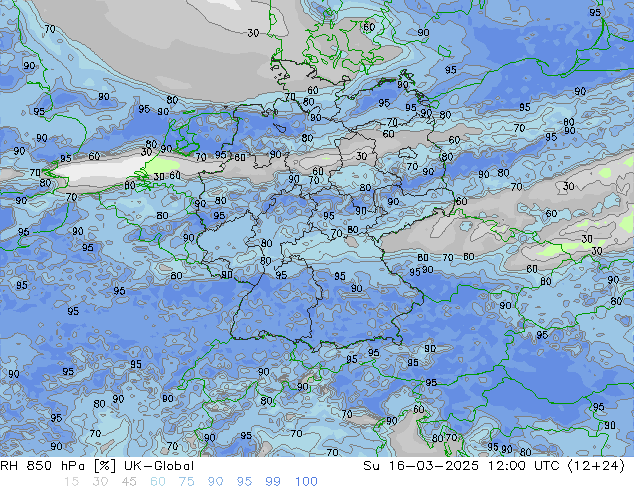Select the legend value 60 in the colour scale
The height and width of the screenshot is (490, 634).
[158, 482]
